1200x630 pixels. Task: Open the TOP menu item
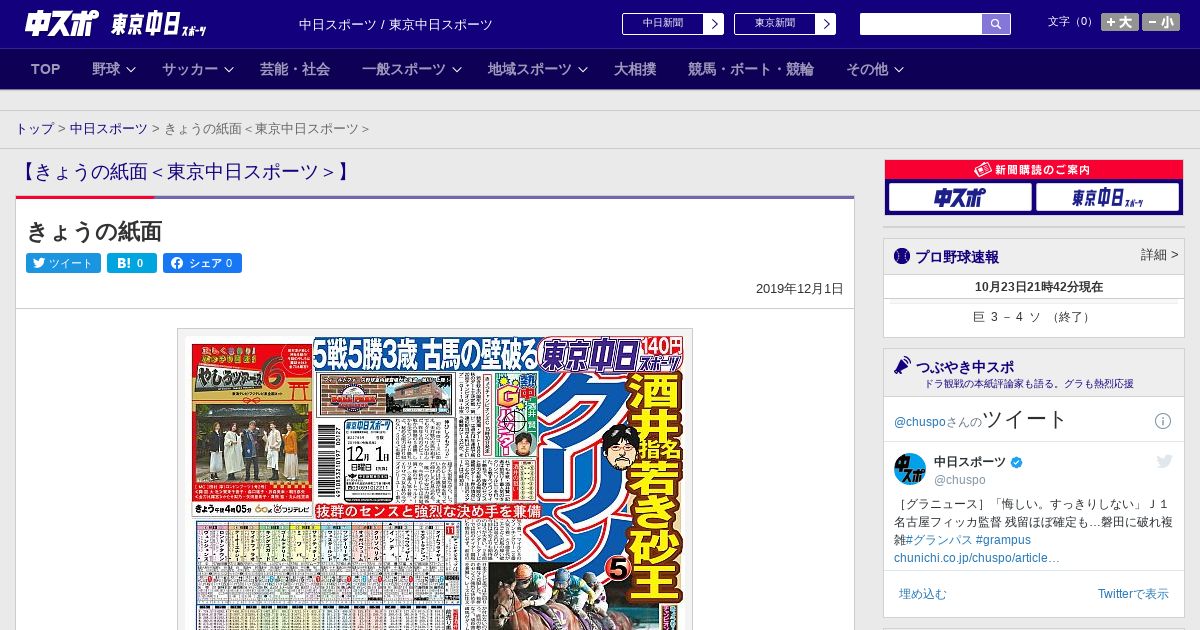point(46,69)
